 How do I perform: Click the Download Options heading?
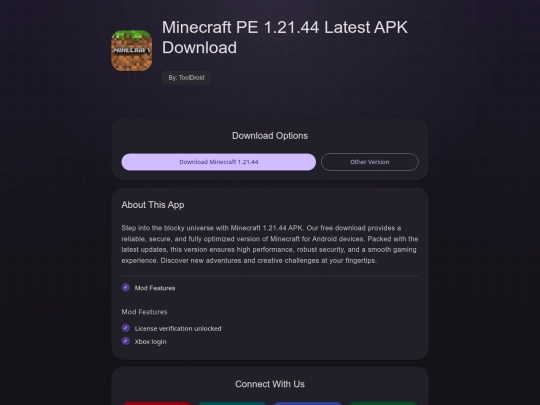[x=270, y=136]
